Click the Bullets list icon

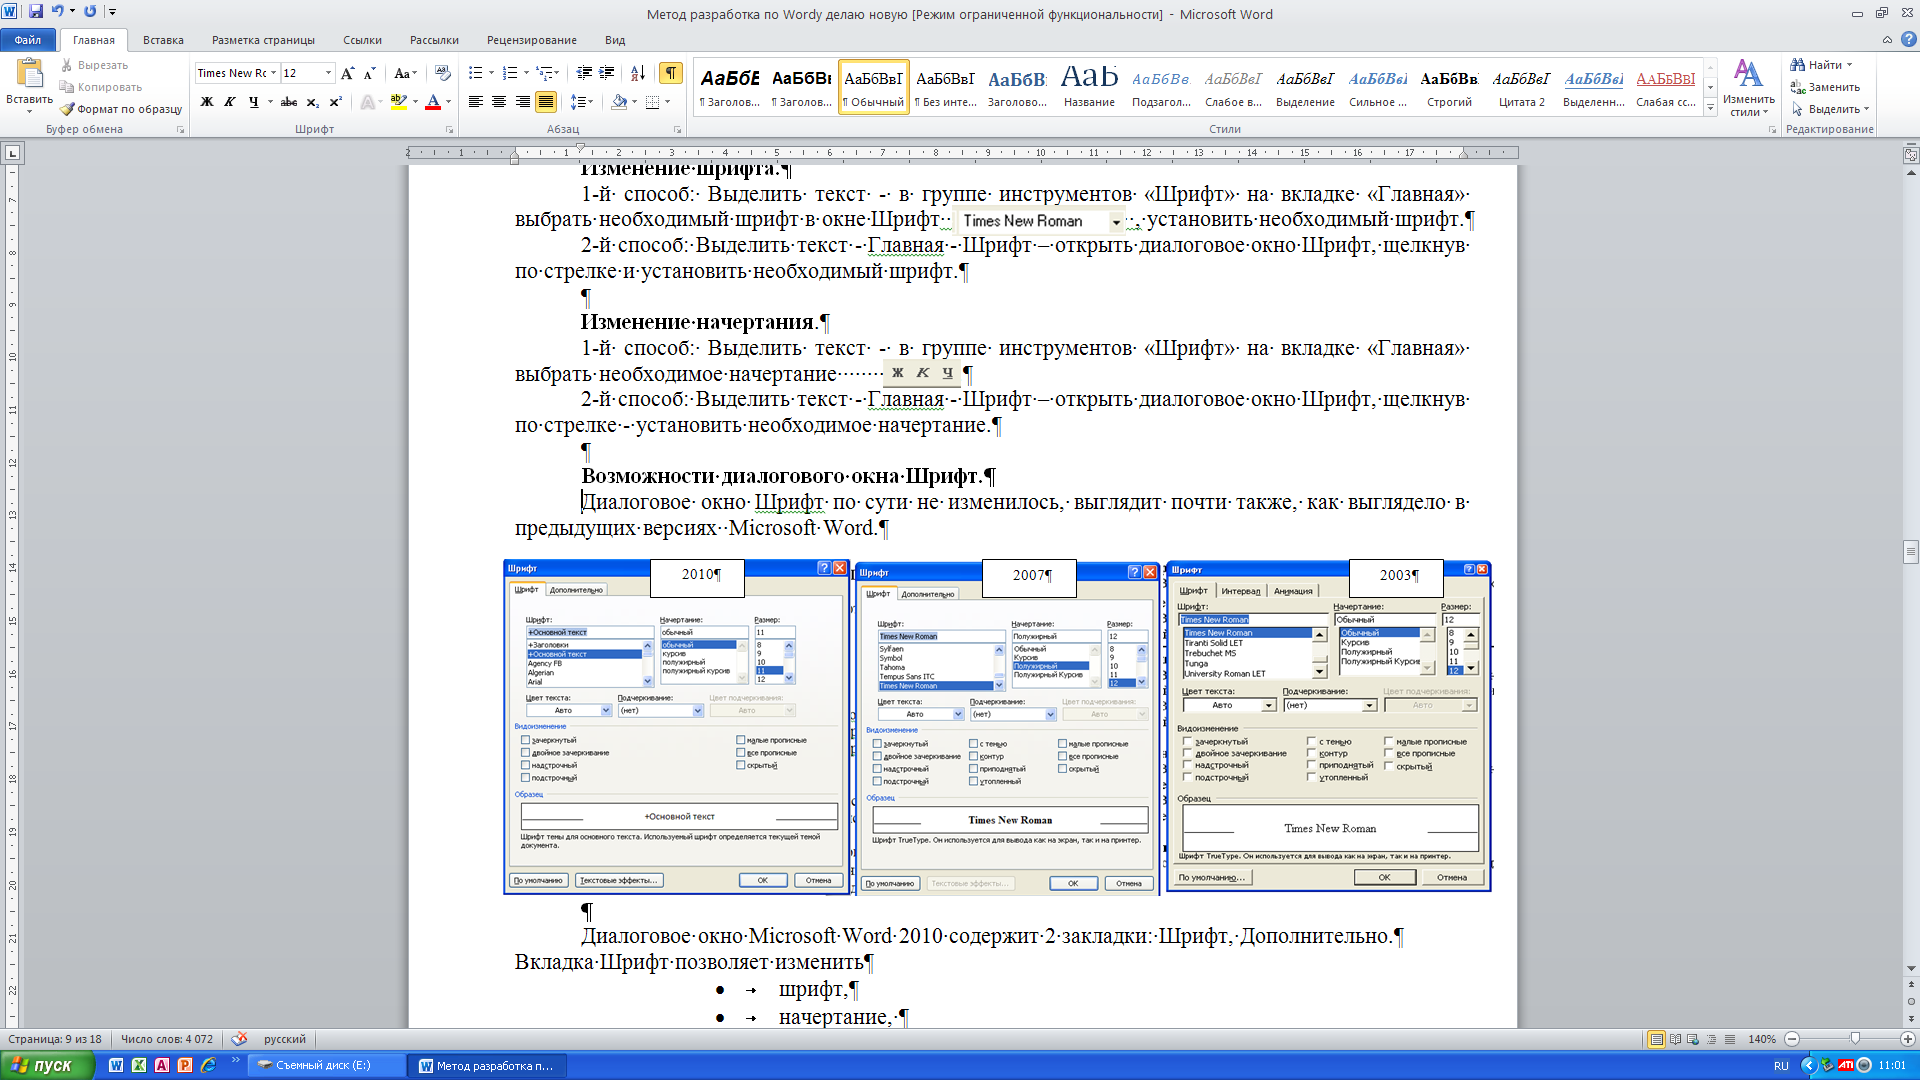pos(476,73)
